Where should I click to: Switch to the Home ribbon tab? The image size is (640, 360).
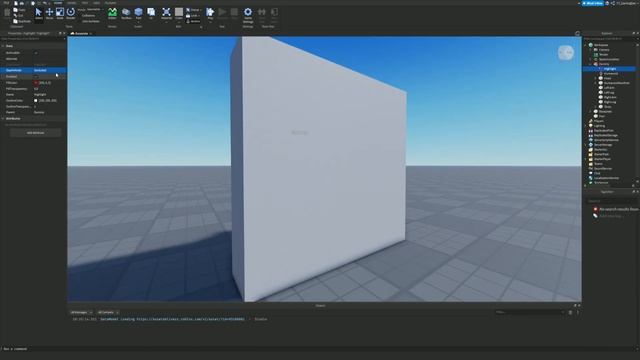[58, 3]
